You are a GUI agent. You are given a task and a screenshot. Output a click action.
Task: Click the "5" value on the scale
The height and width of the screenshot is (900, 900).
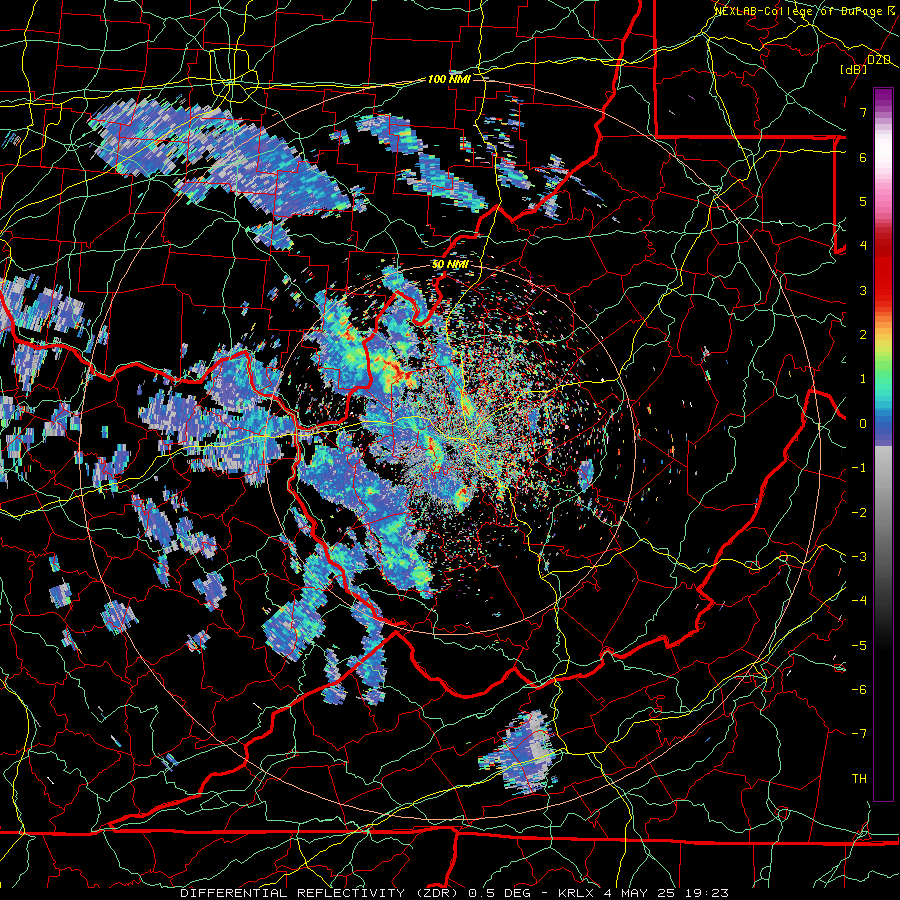click(x=863, y=201)
